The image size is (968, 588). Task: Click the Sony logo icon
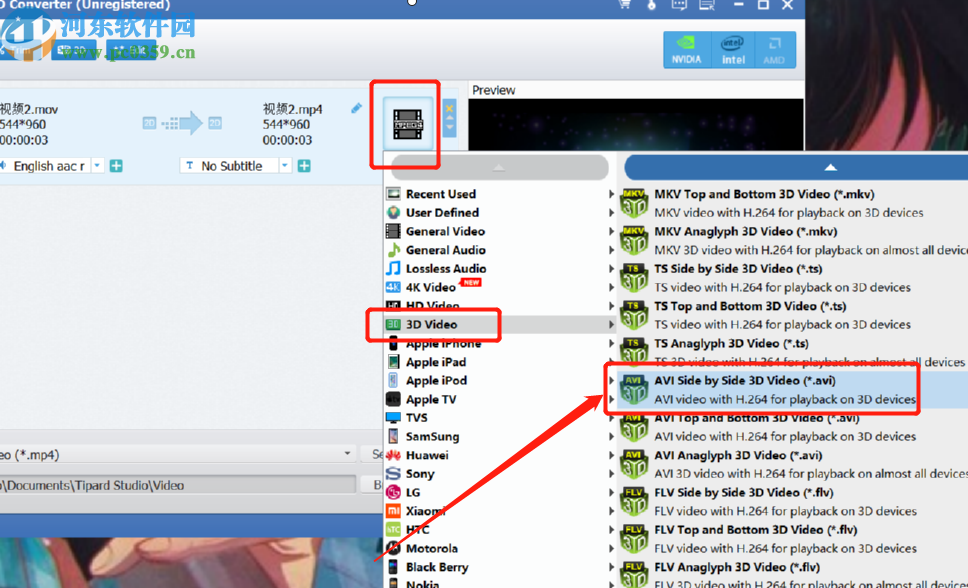[393, 474]
